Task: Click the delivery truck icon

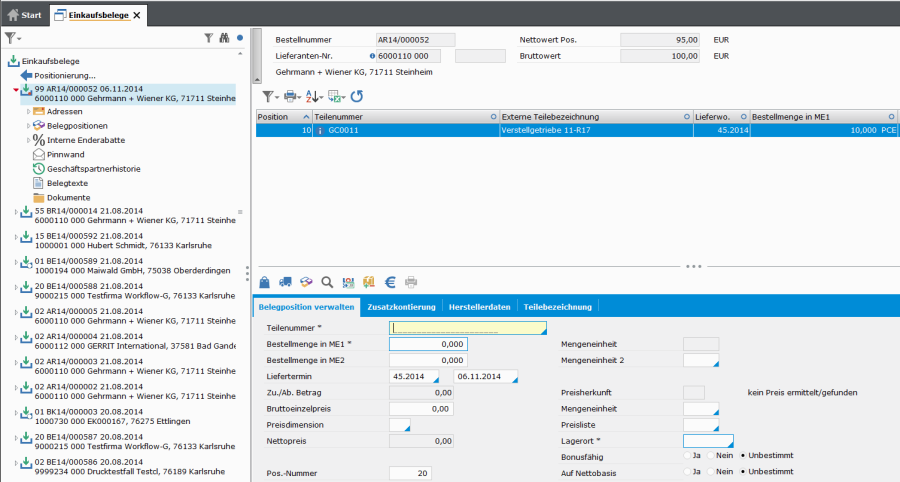Action: coord(285,282)
